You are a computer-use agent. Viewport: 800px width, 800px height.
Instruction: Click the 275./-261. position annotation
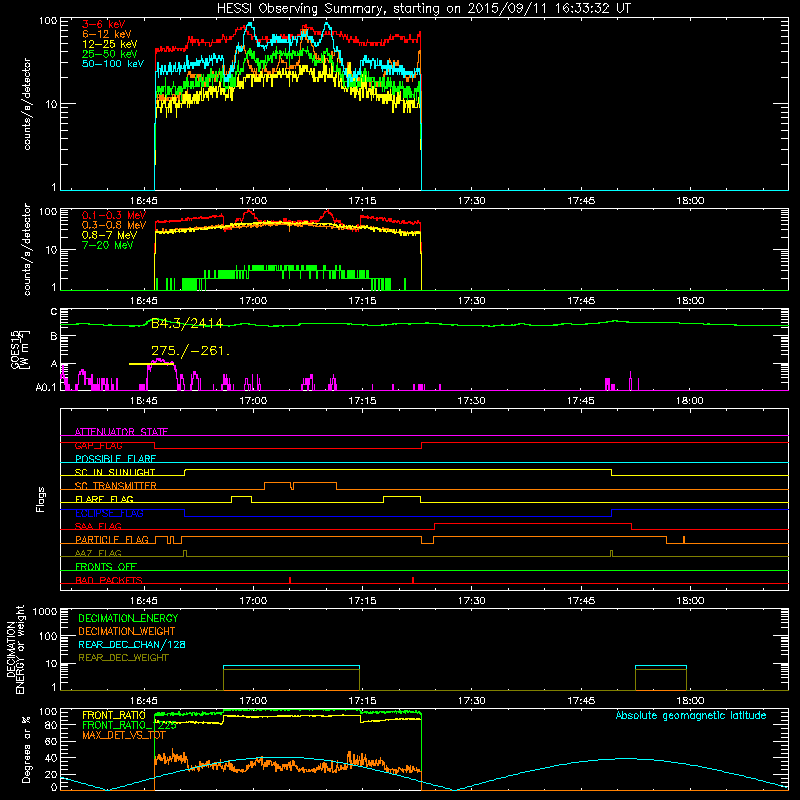point(190,351)
